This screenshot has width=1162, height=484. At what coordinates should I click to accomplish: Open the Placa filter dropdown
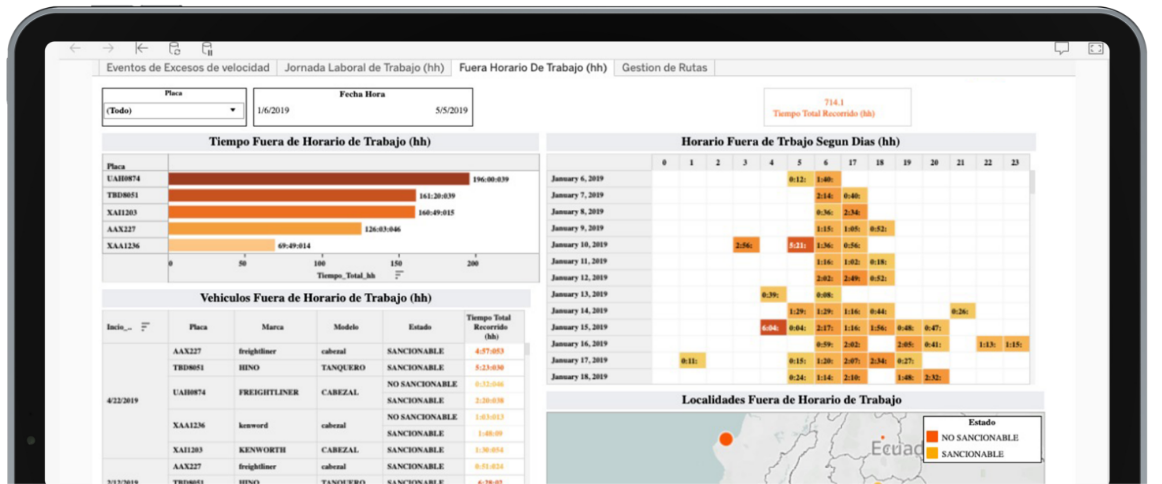(173, 111)
